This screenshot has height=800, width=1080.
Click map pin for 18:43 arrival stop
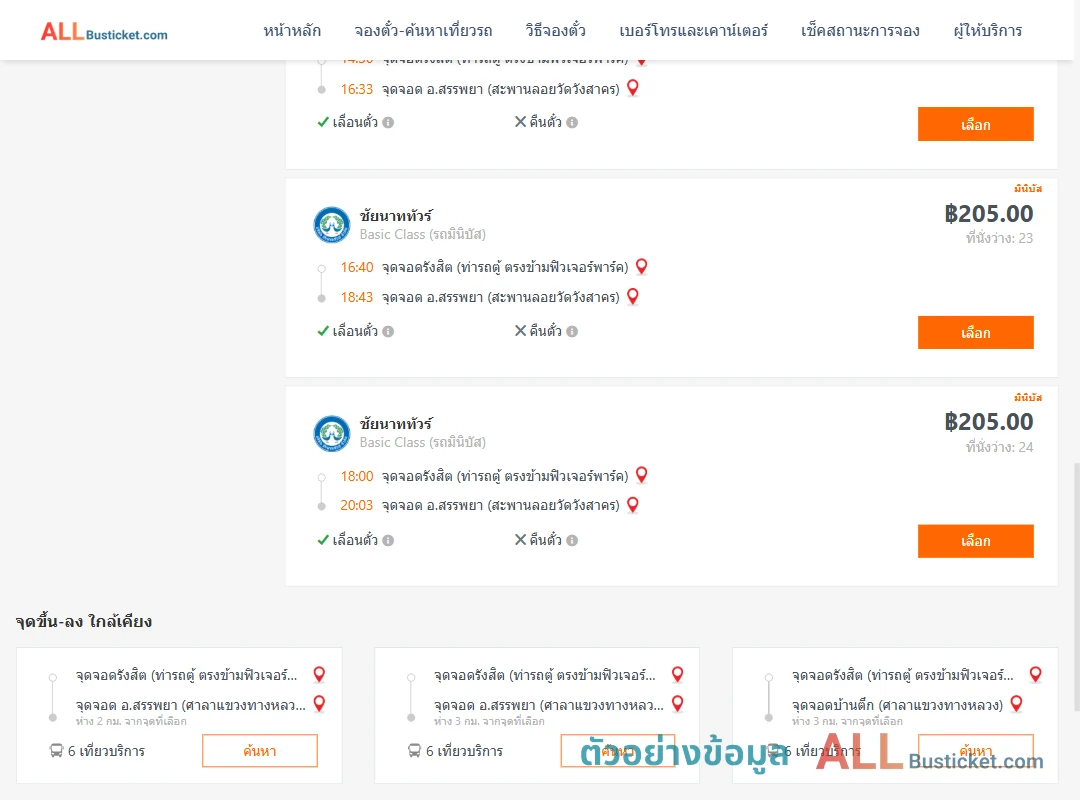[x=632, y=296]
